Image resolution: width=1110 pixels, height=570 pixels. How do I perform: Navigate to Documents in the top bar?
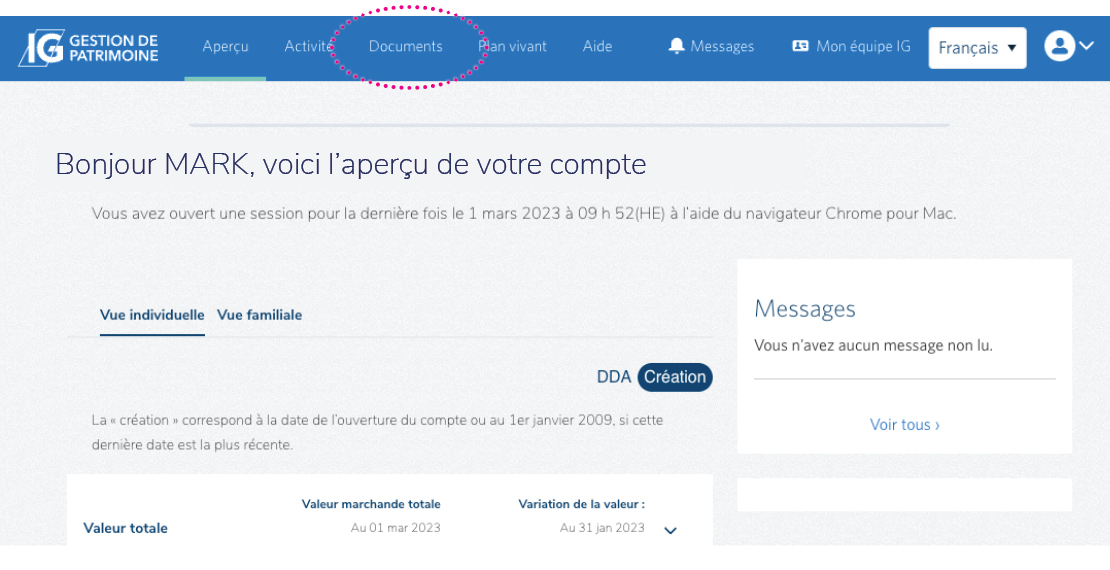coord(405,46)
